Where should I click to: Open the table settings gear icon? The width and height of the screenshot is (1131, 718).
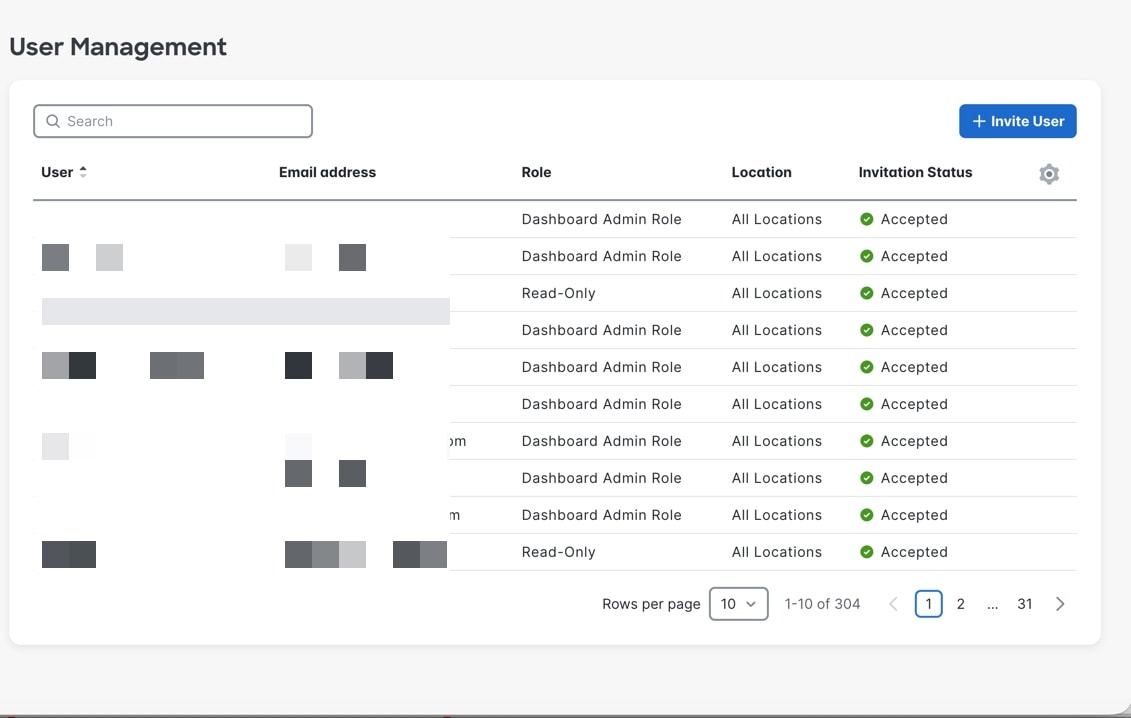pos(1048,174)
